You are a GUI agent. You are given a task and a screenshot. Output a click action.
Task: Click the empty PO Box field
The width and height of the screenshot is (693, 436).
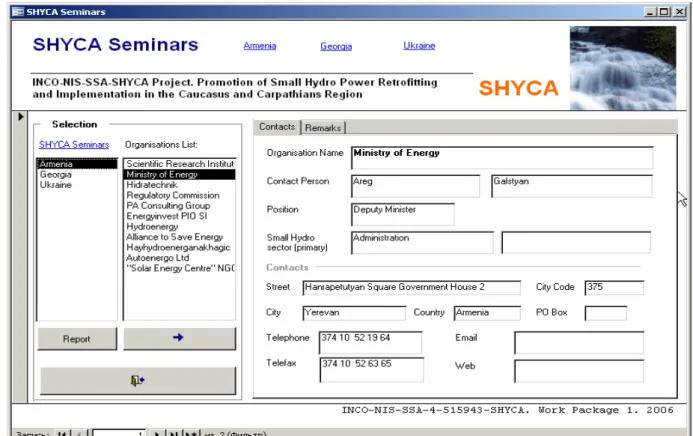click(x=605, y=313)
